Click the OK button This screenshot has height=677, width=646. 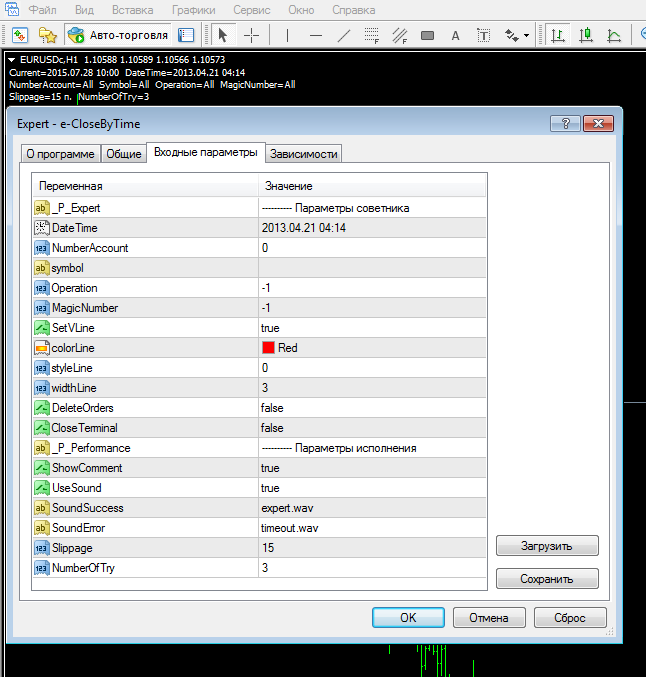408,617
